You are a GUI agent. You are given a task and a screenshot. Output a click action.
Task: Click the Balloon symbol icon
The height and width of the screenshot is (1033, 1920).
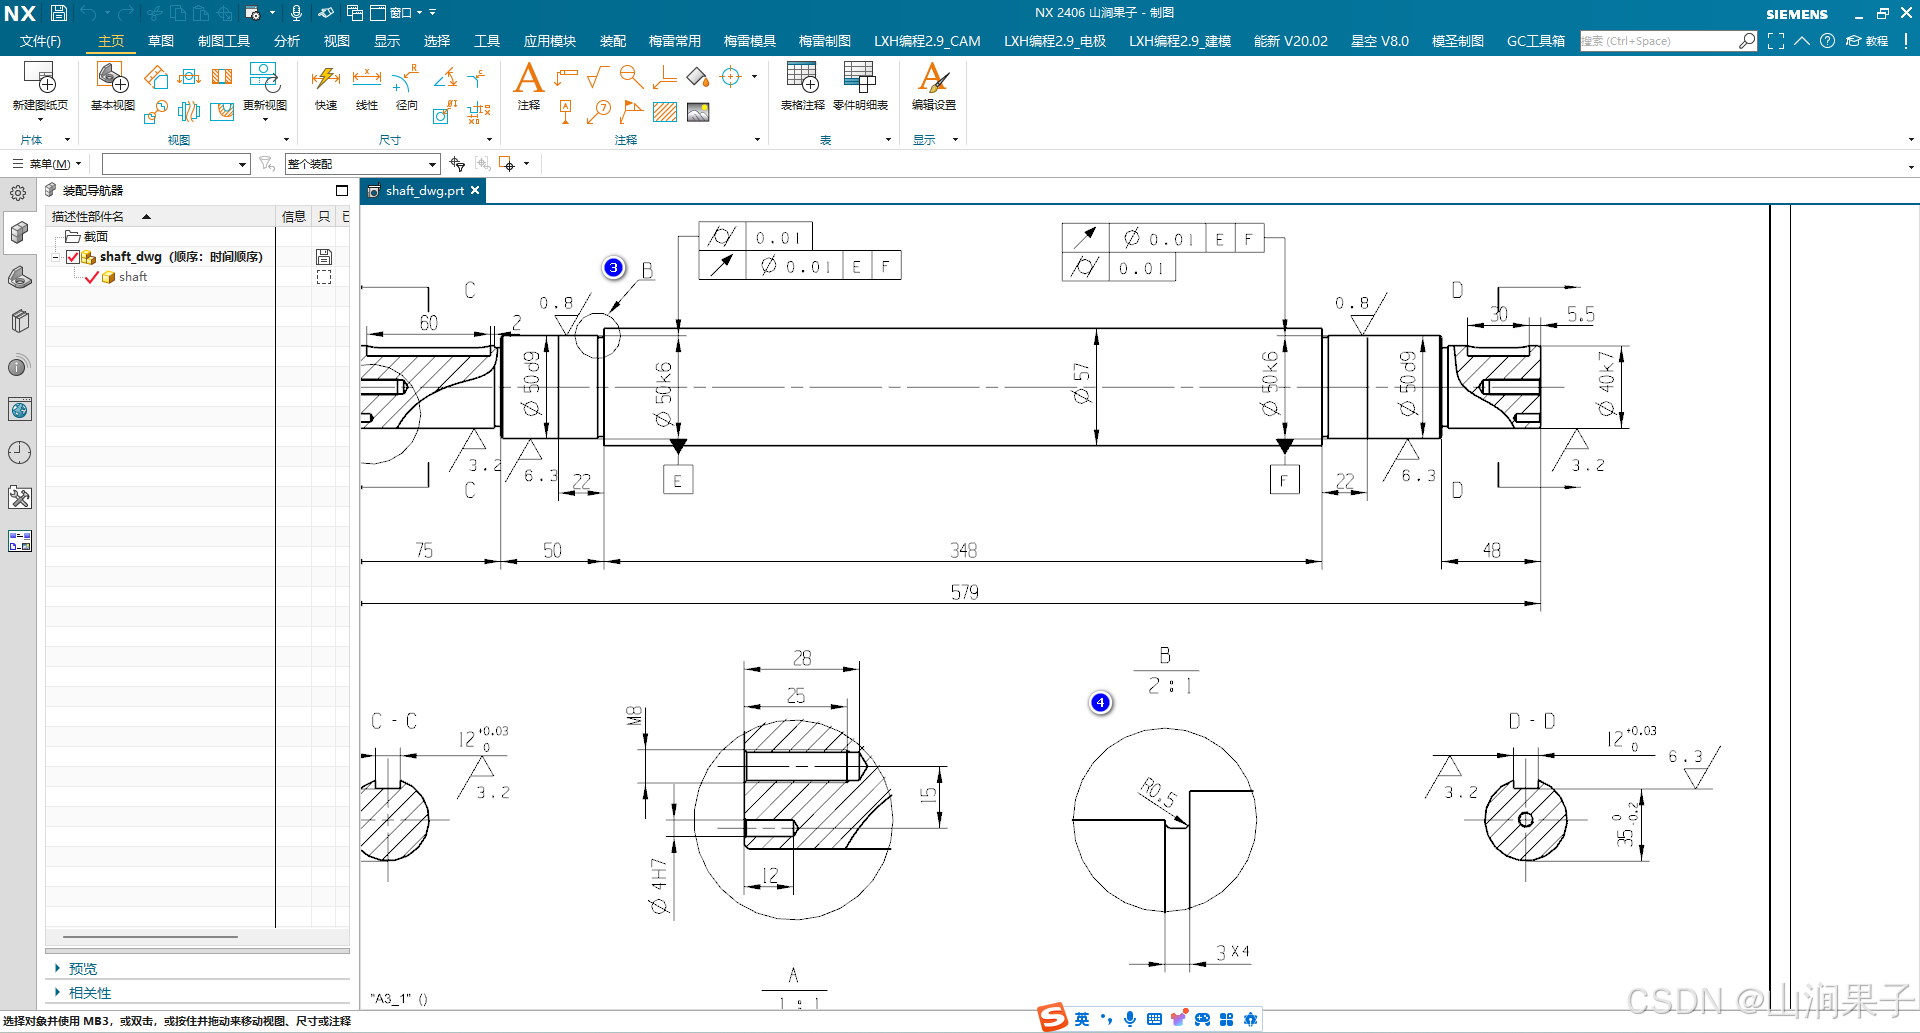point(599,112)
